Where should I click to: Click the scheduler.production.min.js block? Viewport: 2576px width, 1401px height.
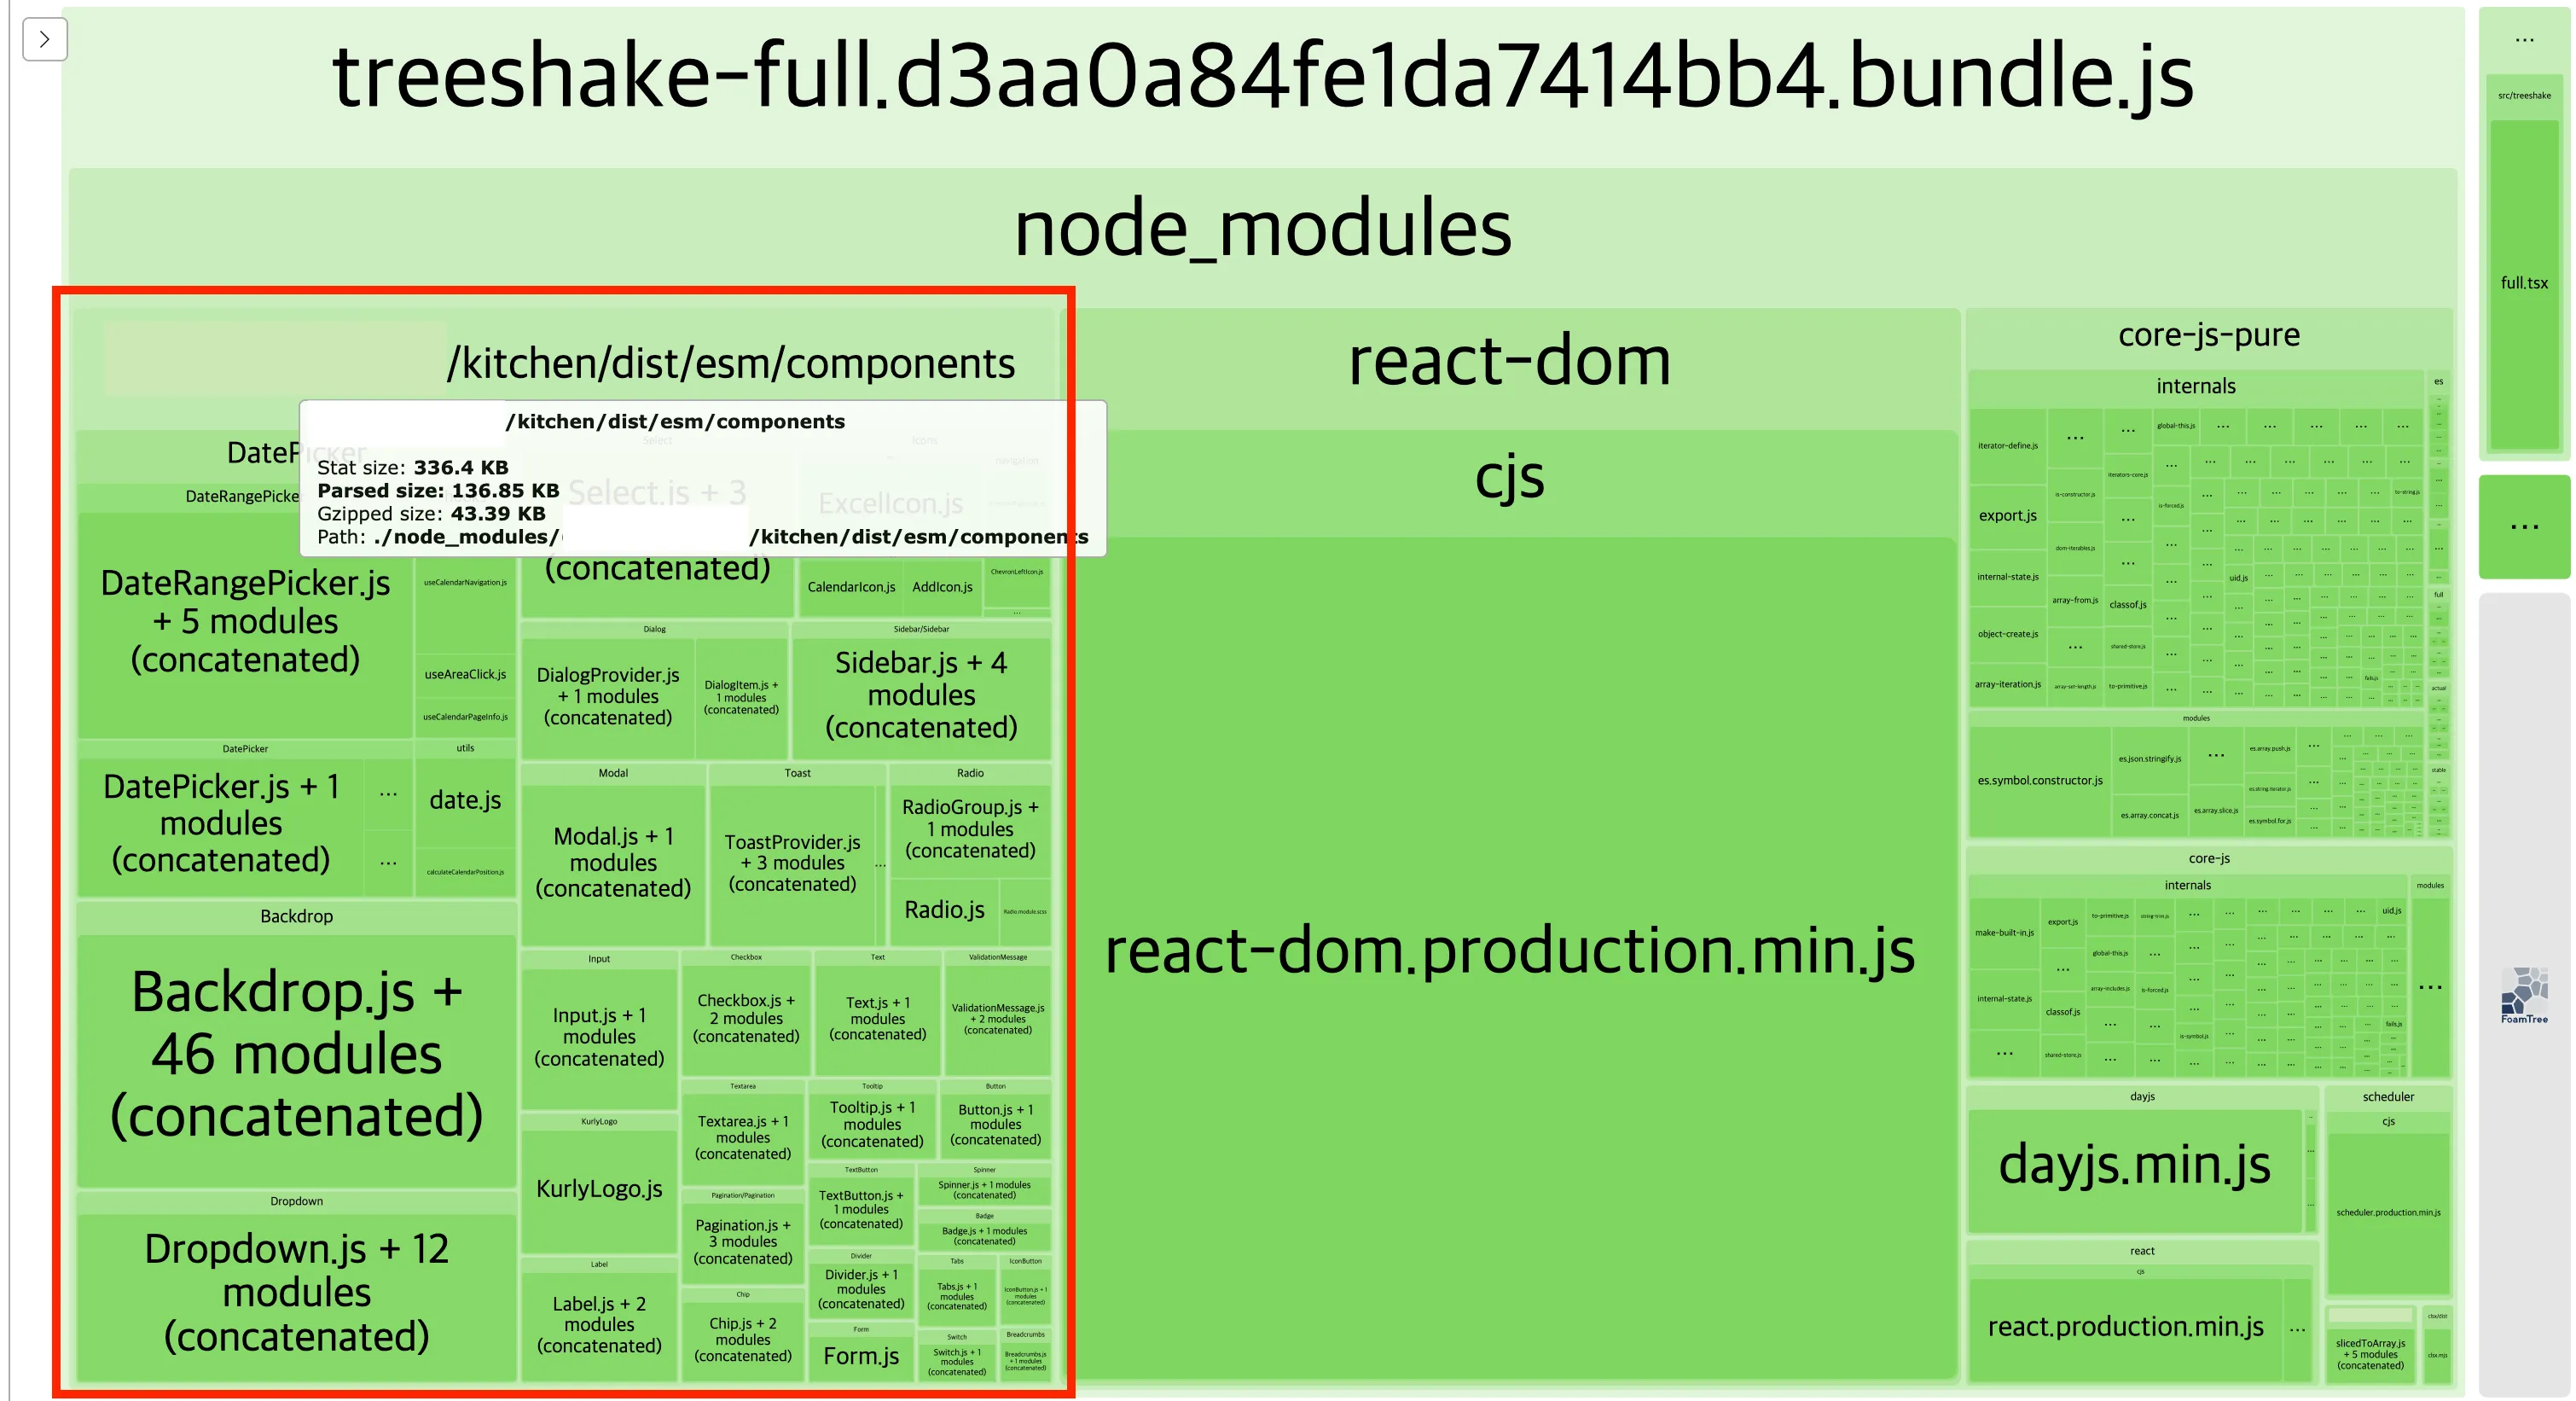pos(2388,1213)
